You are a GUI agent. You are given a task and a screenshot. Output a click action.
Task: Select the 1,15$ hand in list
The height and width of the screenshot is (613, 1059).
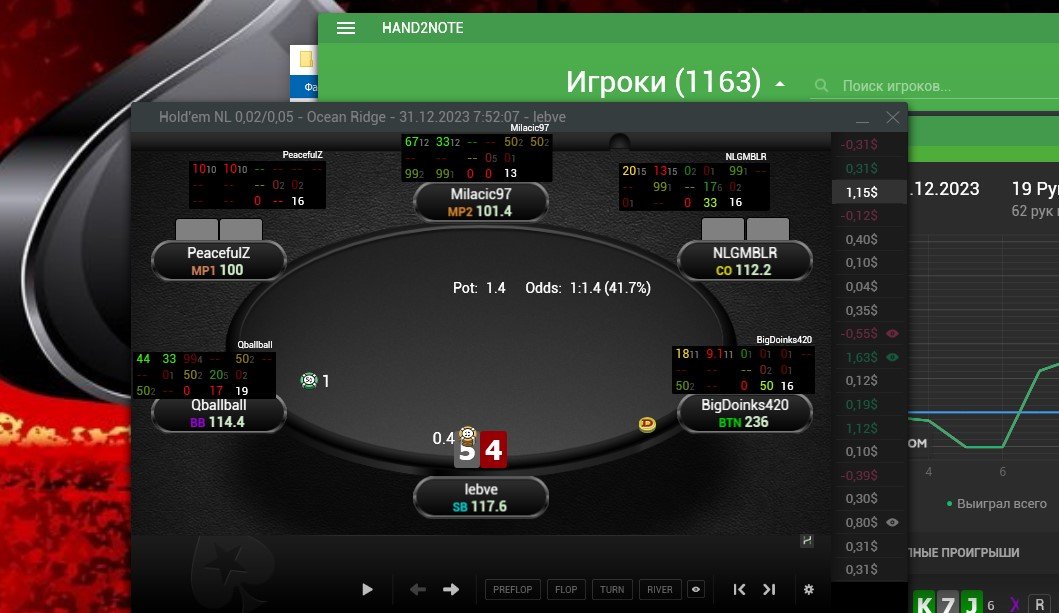coord(869,192)
